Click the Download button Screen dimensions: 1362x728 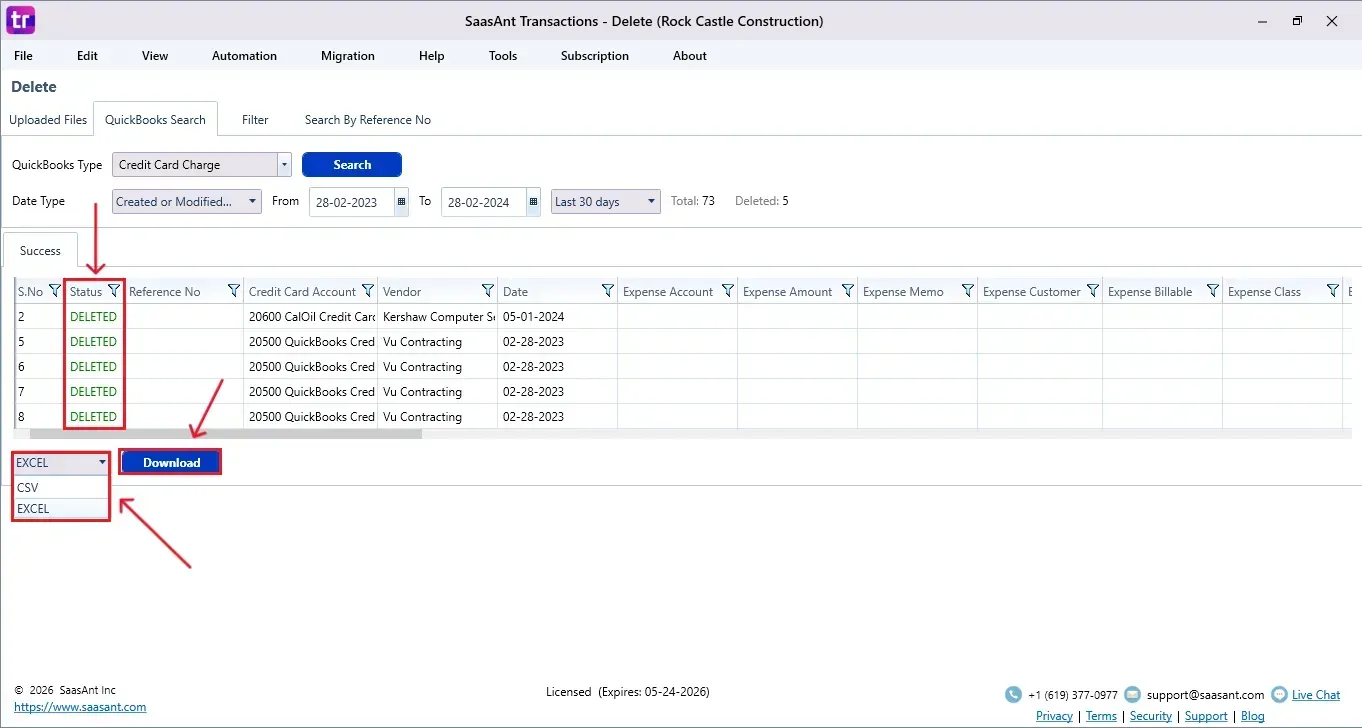tap(171, 462)
